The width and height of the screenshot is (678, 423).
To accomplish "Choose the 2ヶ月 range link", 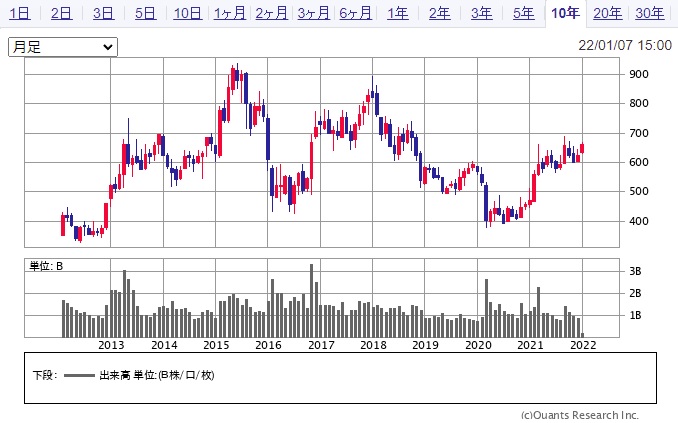I will (x=272, y=13).
